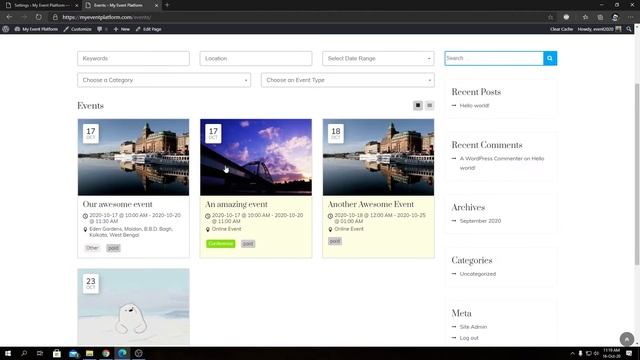This screenshot has width=640, height=360.
Task: Open A WordPress Commenter link
Action: [491, 158]
